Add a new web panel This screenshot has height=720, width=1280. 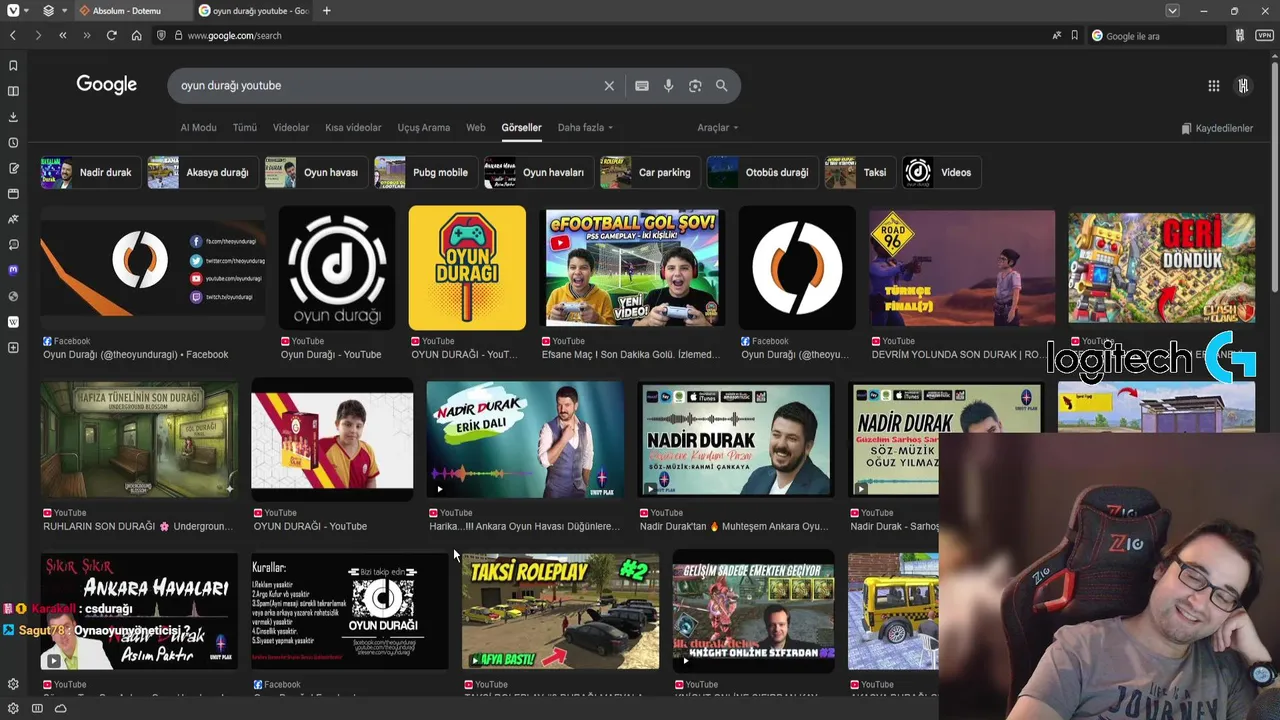(x=13, y=347)
